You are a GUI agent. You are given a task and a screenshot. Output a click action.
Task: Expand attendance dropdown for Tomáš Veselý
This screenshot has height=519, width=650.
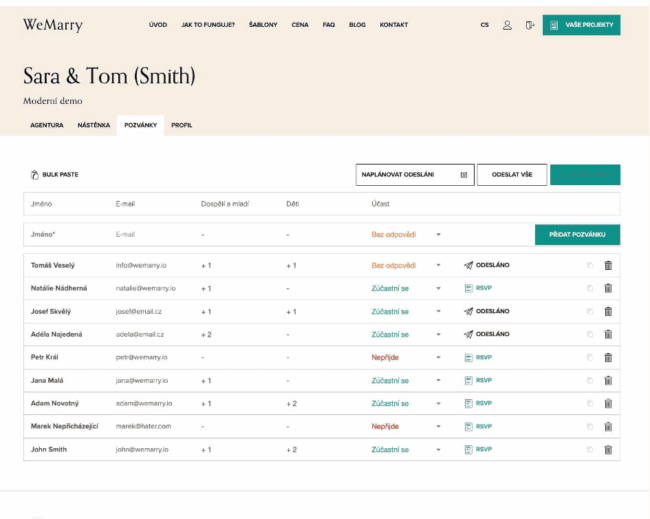438,265
